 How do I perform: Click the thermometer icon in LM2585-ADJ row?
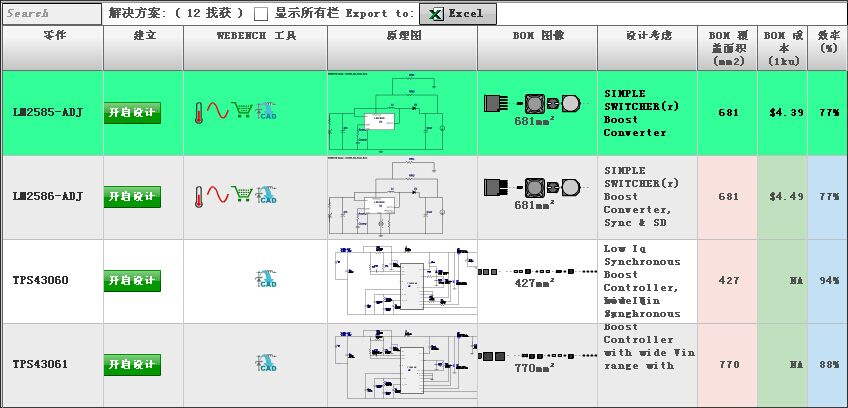pos(199,113)
